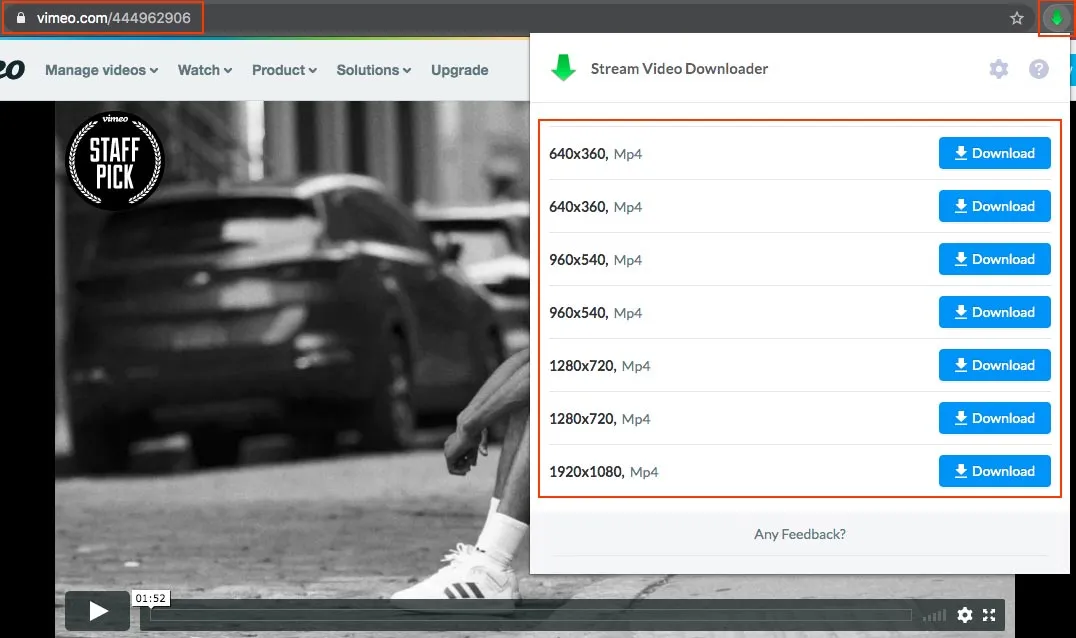
Task: Click the padlock icon beside the URL
Action: [x=22, y=16]
